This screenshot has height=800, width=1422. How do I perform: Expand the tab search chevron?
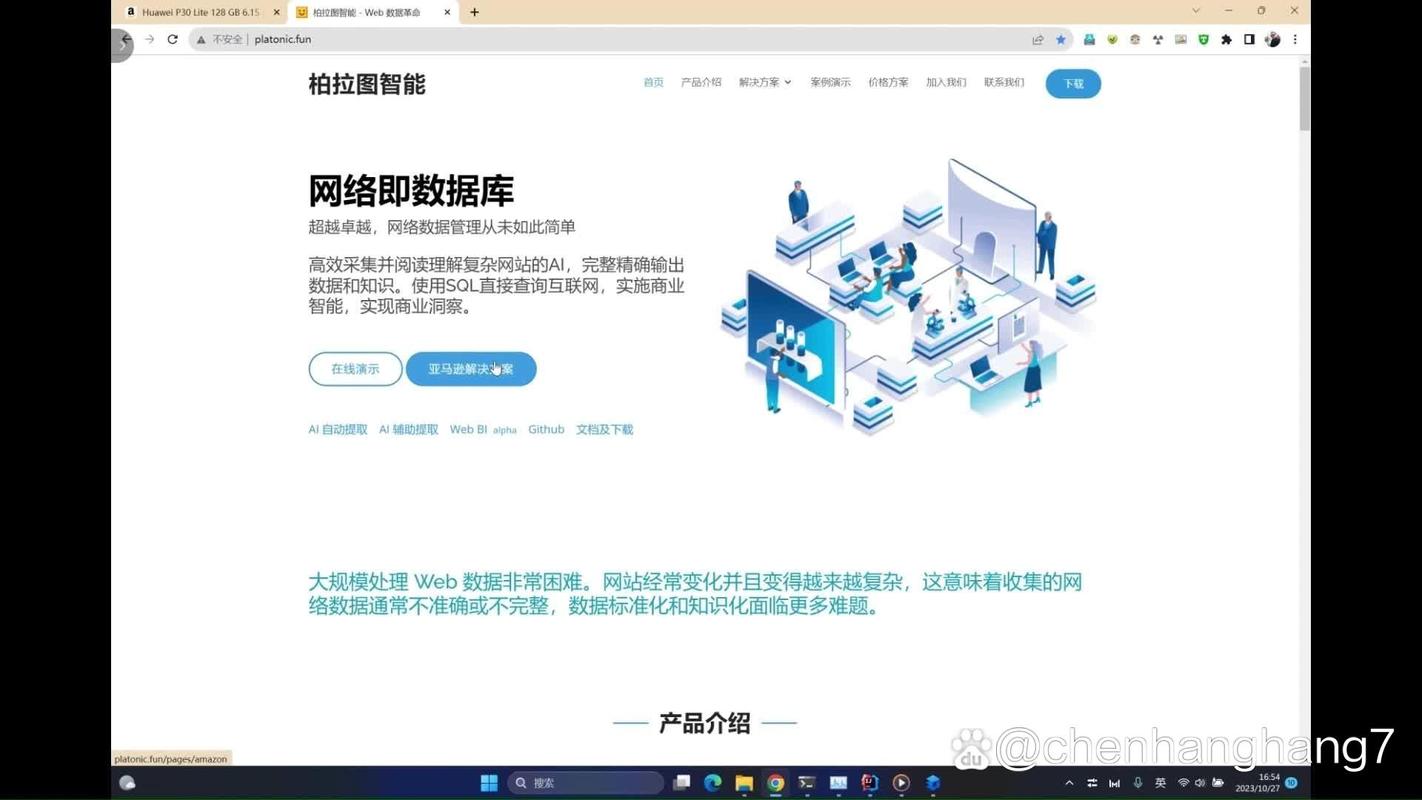tap(1196, 11)
